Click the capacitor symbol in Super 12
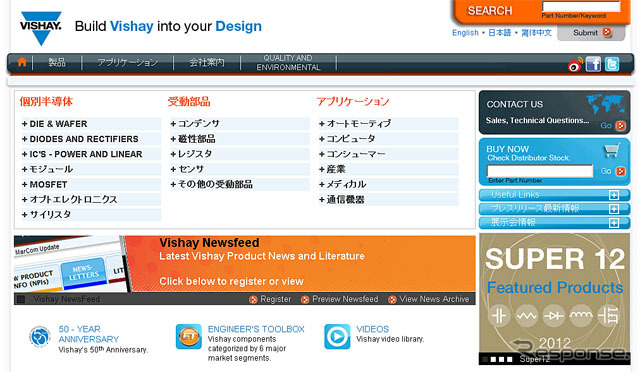 499,316
